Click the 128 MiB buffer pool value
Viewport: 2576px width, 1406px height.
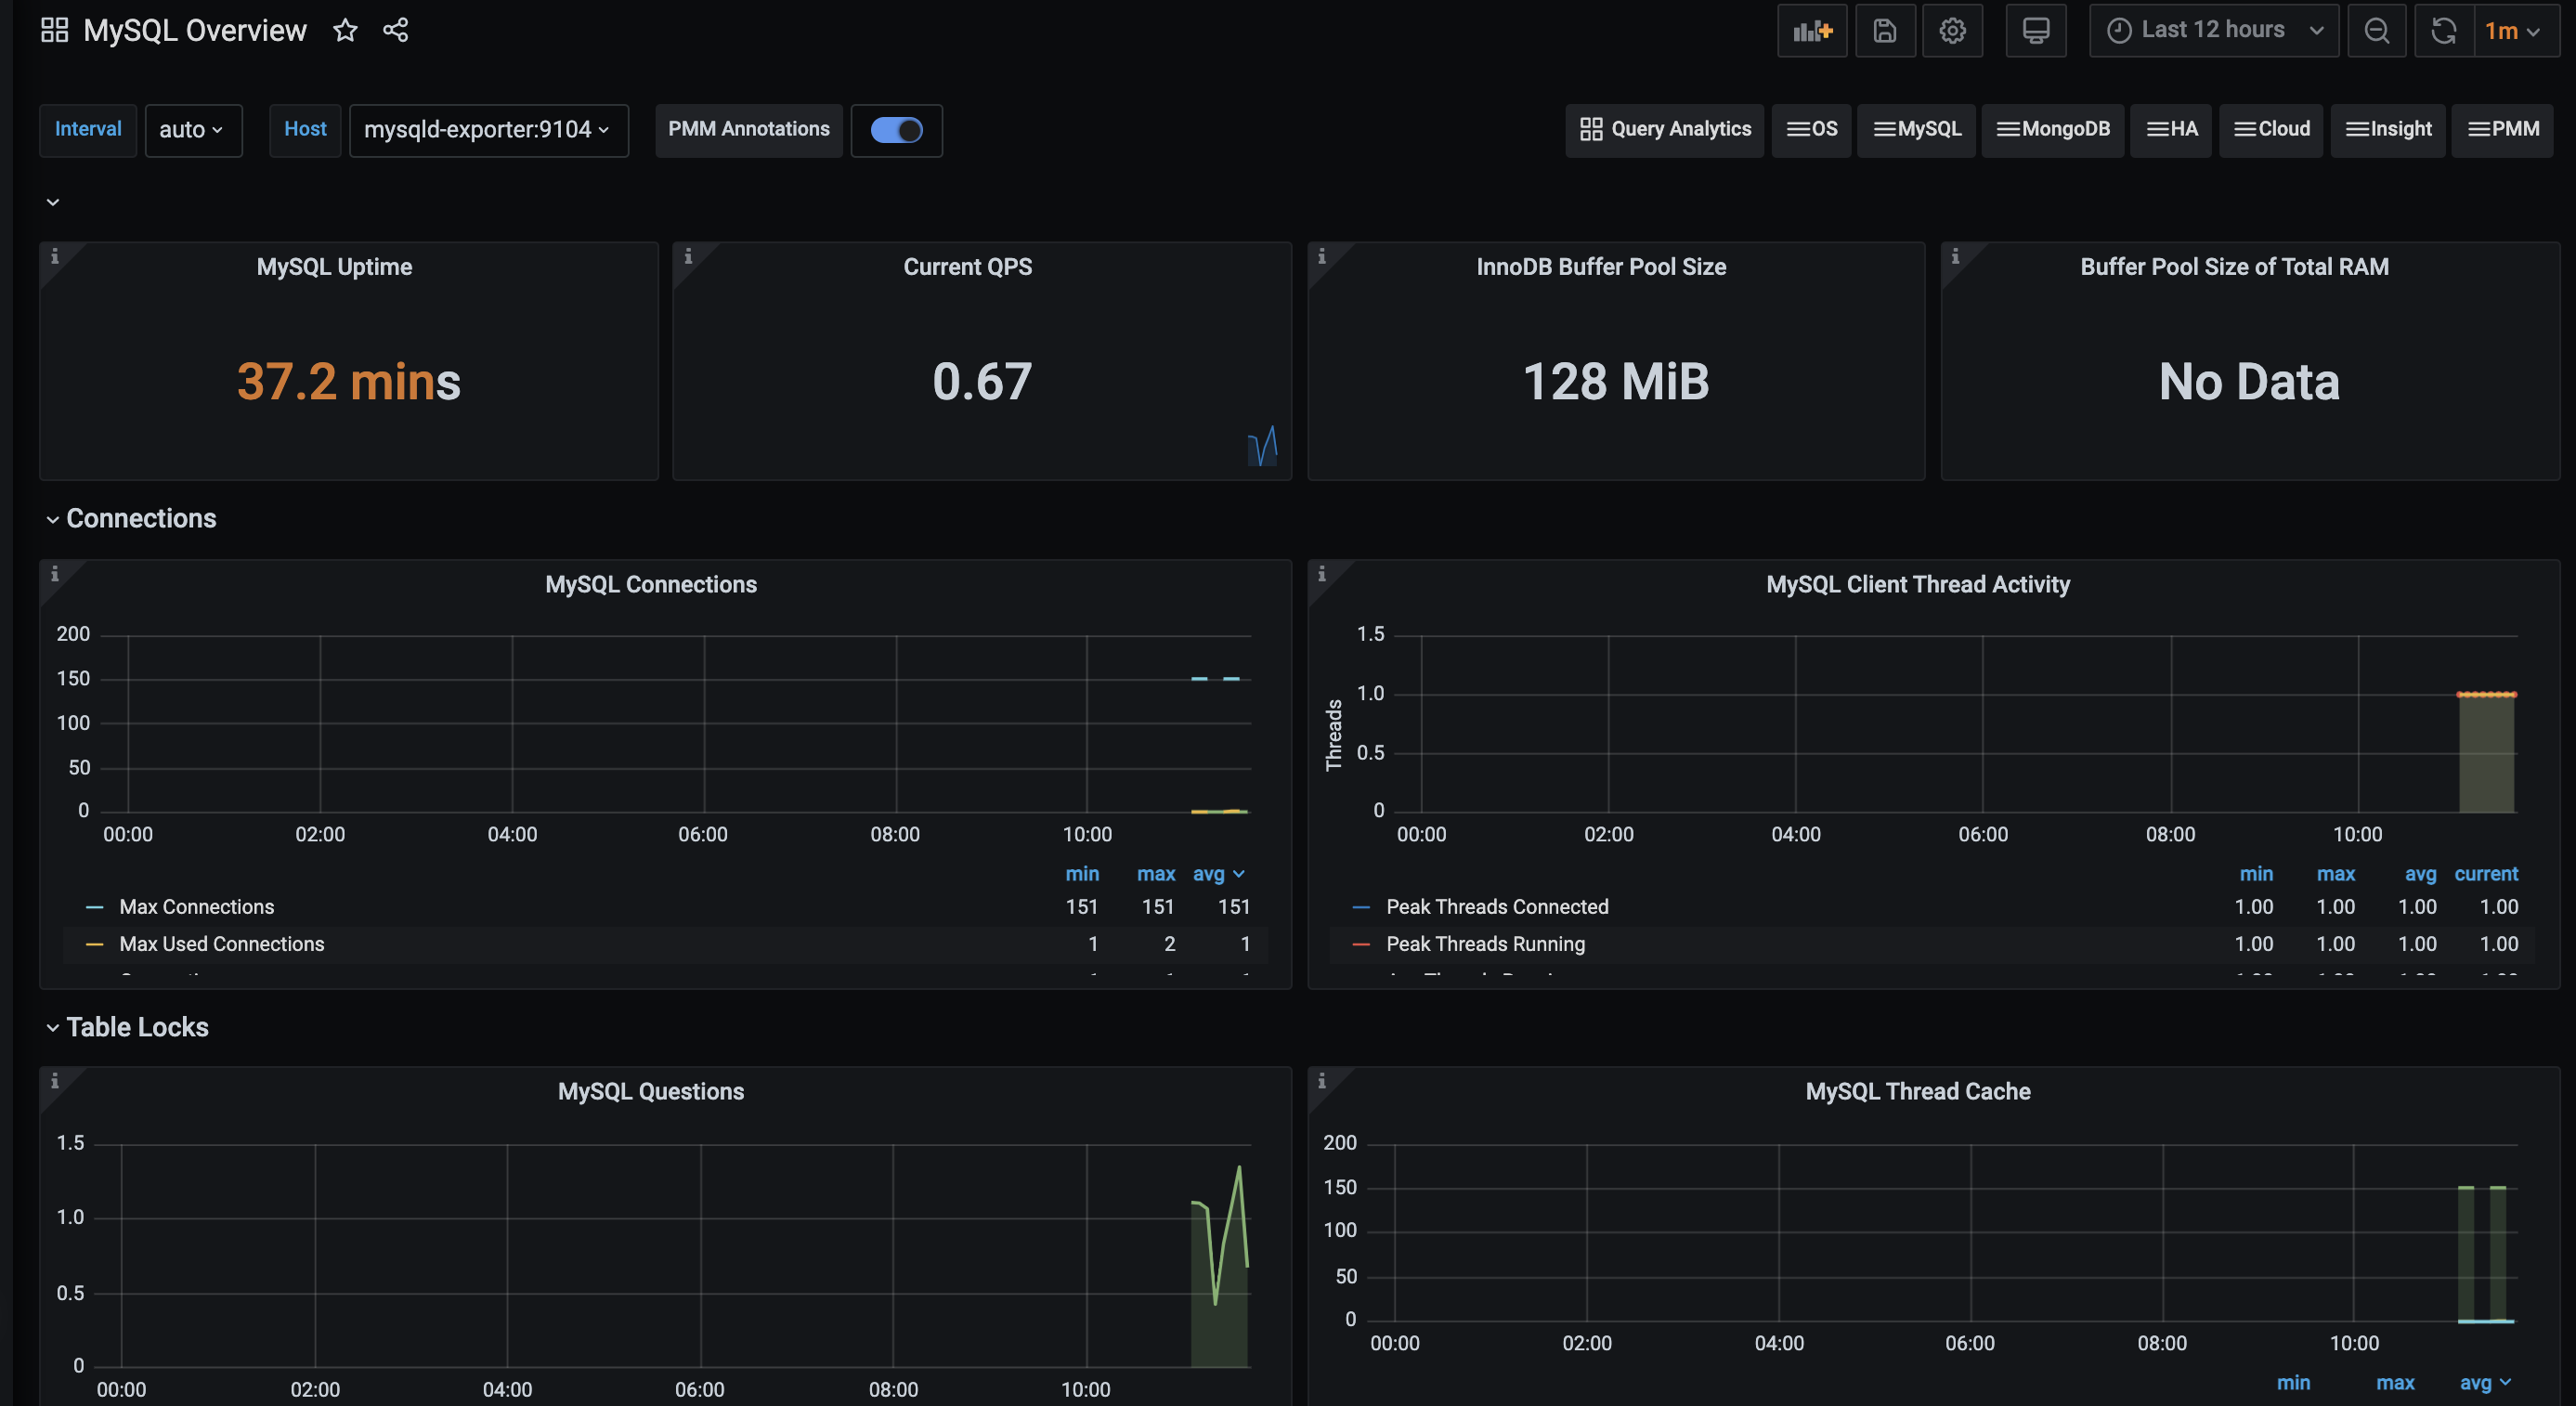[x=1616, y=382]
